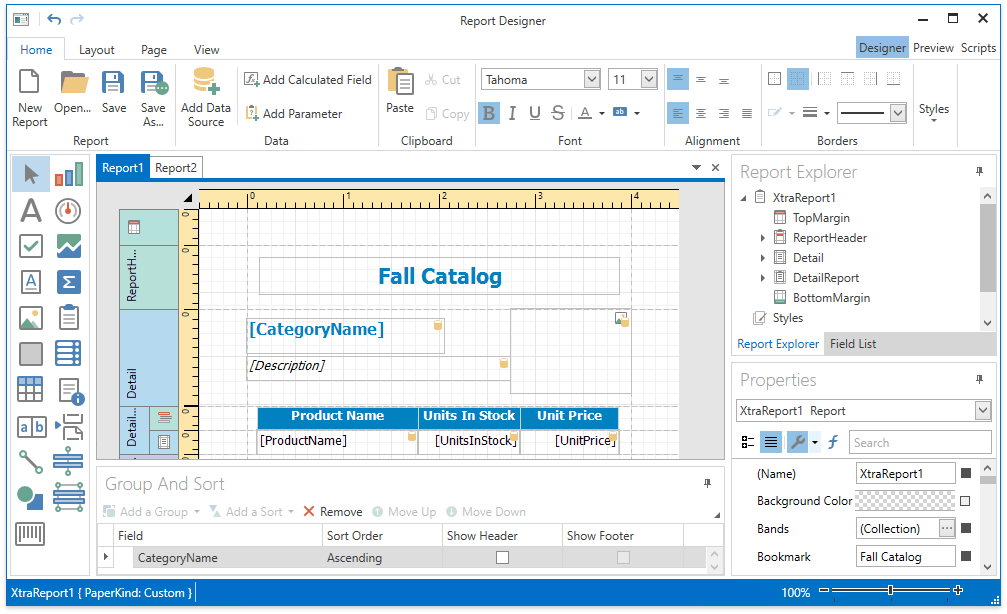Select the Picture Box control in toolbox
The width and height of the screenshot is (1007, 614).
coord(31,318)
